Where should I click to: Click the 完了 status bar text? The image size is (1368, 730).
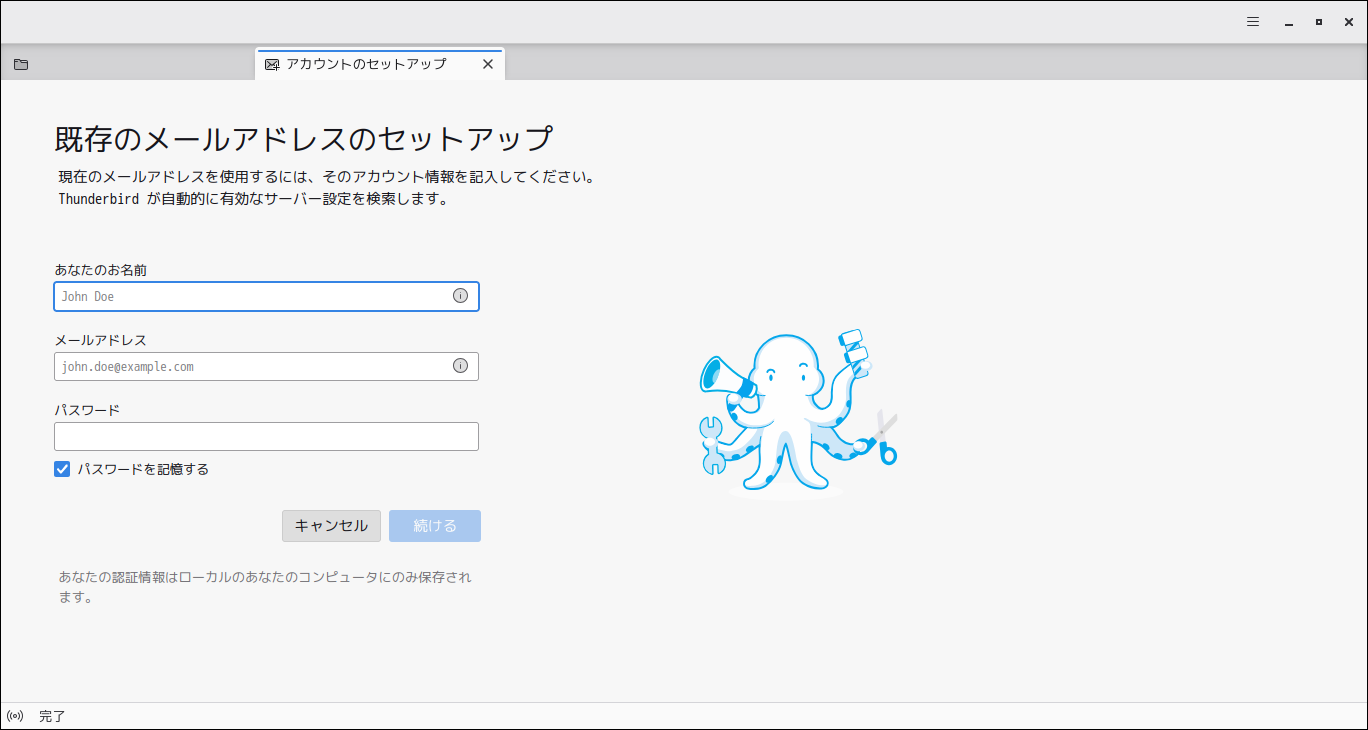[x=52, y=716]
